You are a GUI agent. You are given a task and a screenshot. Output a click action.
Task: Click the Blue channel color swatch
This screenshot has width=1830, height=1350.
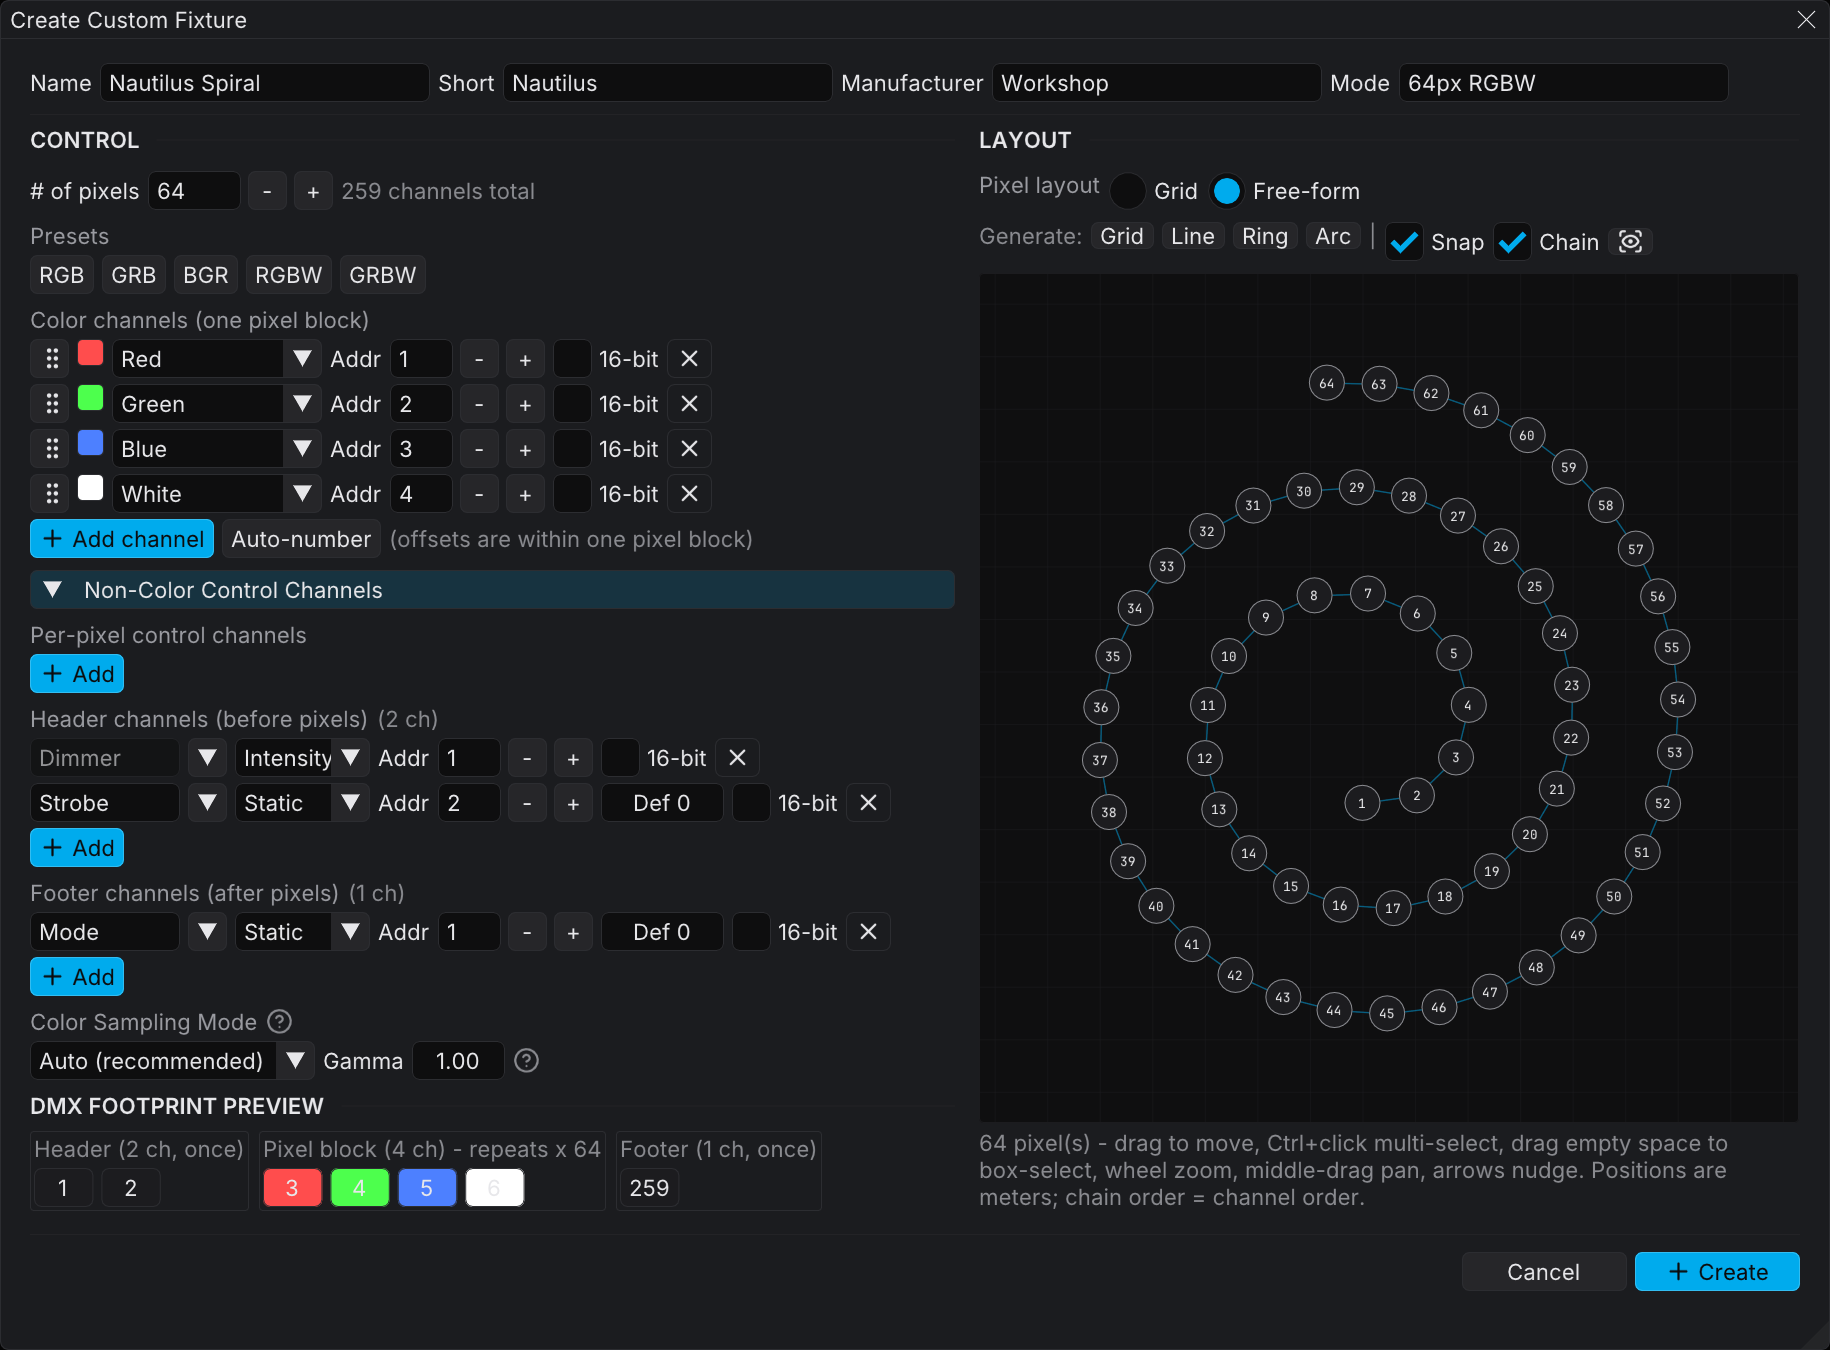click(x=90, y=443)
